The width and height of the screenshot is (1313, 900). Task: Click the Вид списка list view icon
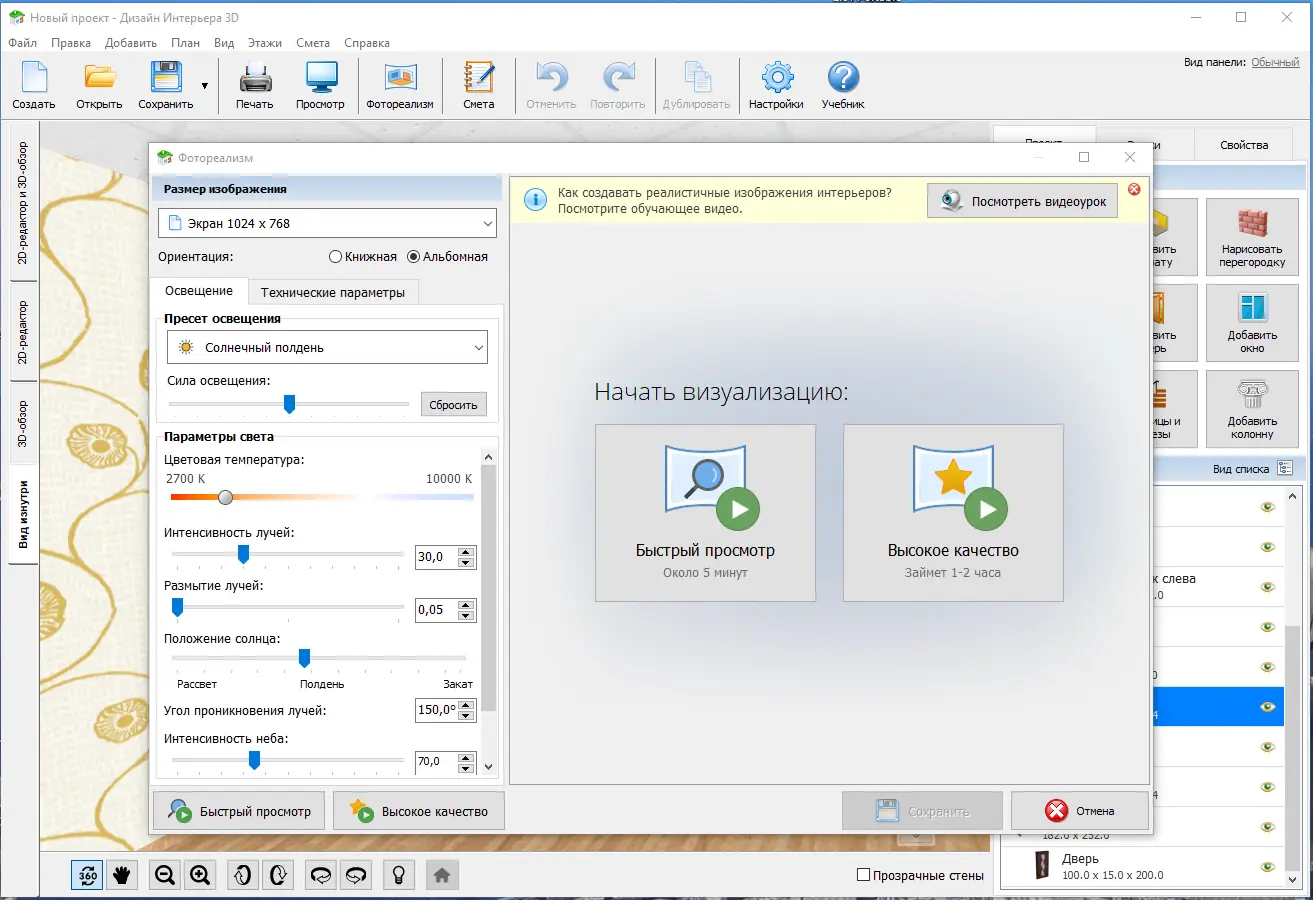[1284, 468]
